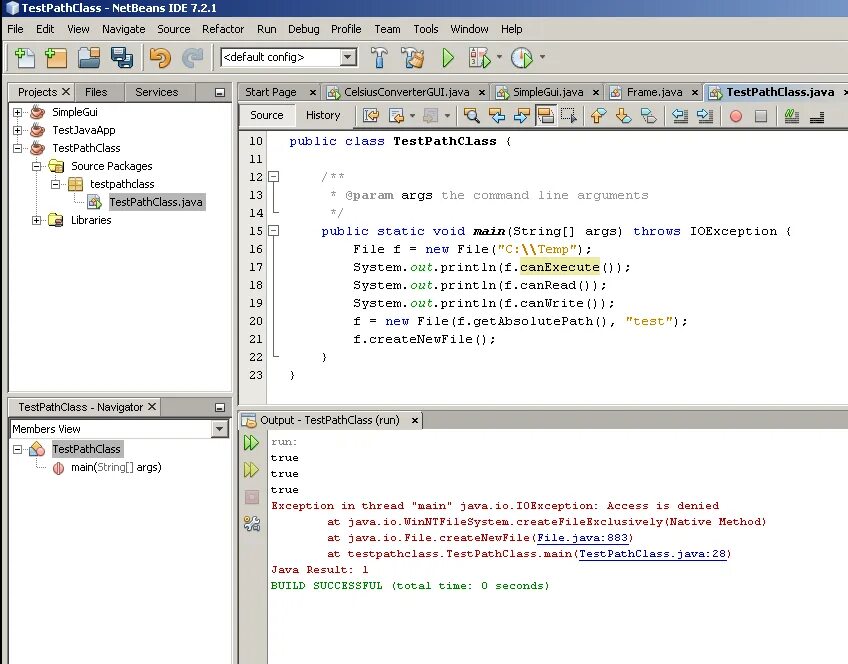Open the Refactor menu
The width and height of the screenshot is (848, 664).
[223, 29]
